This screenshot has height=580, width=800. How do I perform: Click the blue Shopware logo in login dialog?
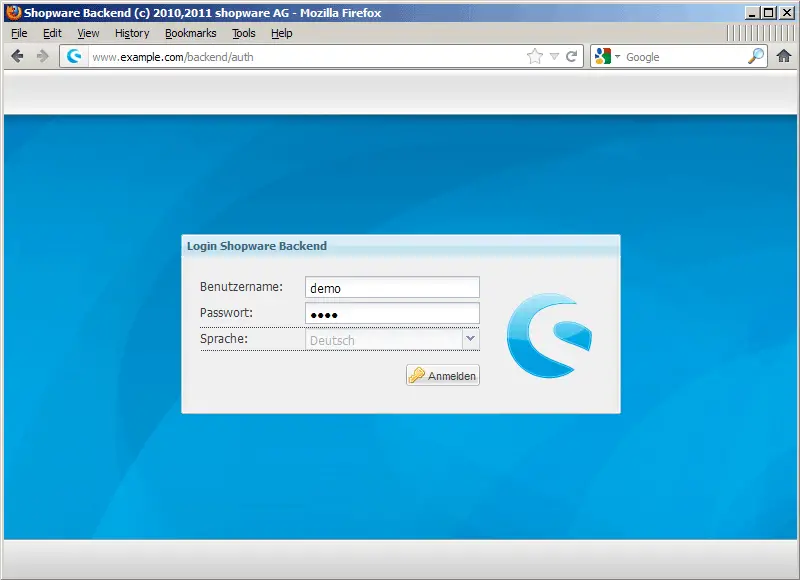point(548,336)
